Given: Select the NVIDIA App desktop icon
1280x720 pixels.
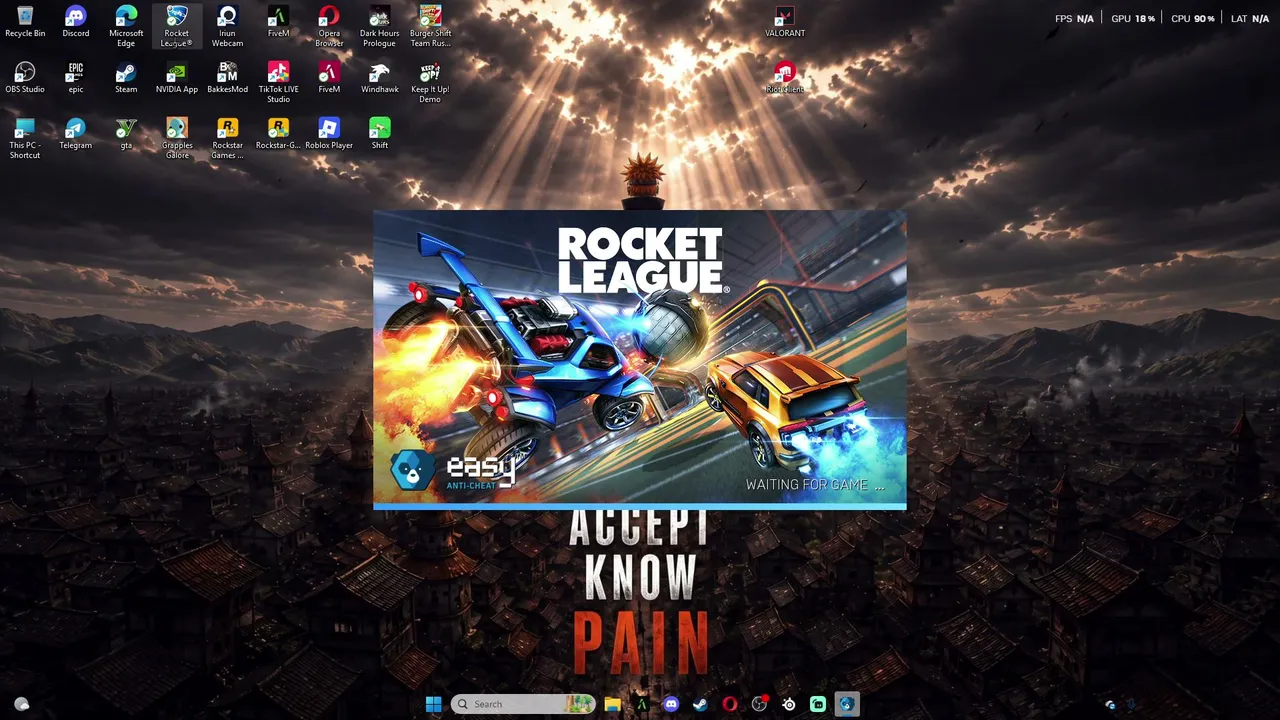Looking at the screenshot, I should coord(177,78).
